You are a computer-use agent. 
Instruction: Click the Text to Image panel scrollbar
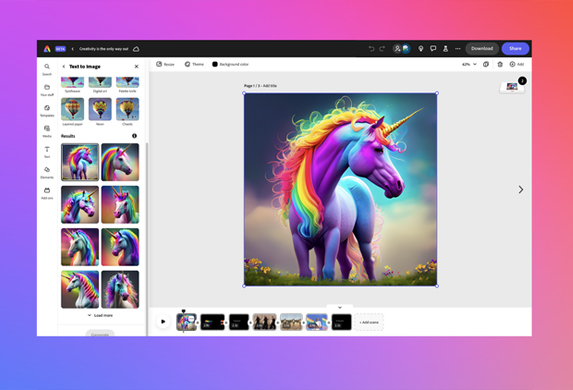pos(147,238)
